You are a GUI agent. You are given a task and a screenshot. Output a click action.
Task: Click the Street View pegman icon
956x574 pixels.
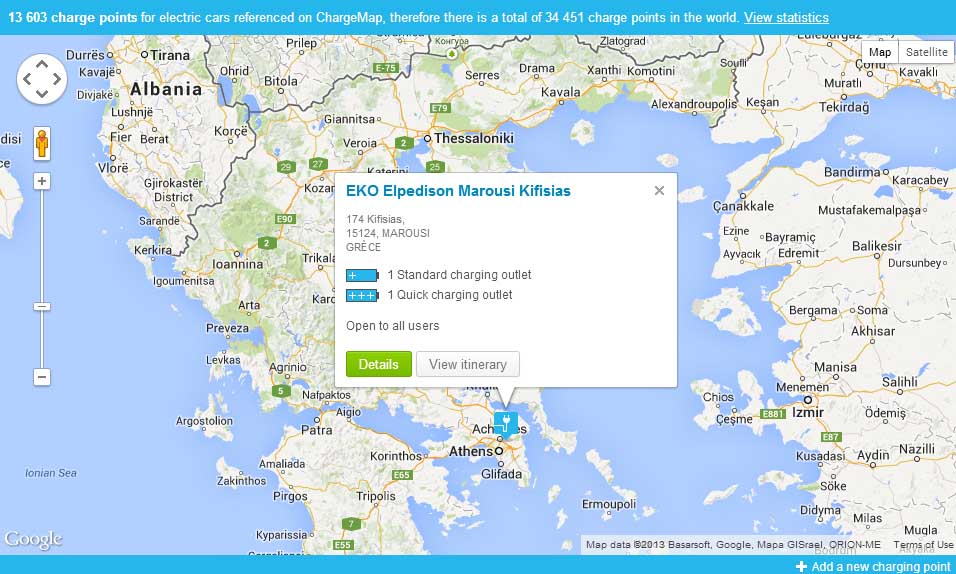coord(42,145)
